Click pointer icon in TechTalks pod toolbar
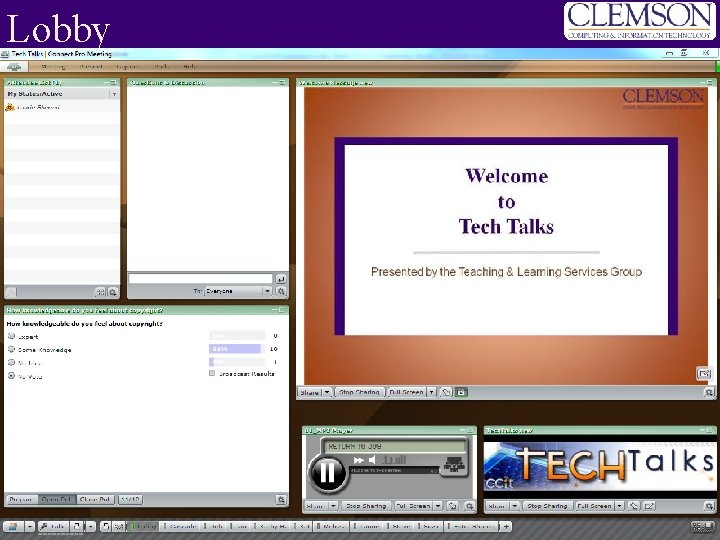Viewport: 720px width, 540px height. (x=634, y=506)
